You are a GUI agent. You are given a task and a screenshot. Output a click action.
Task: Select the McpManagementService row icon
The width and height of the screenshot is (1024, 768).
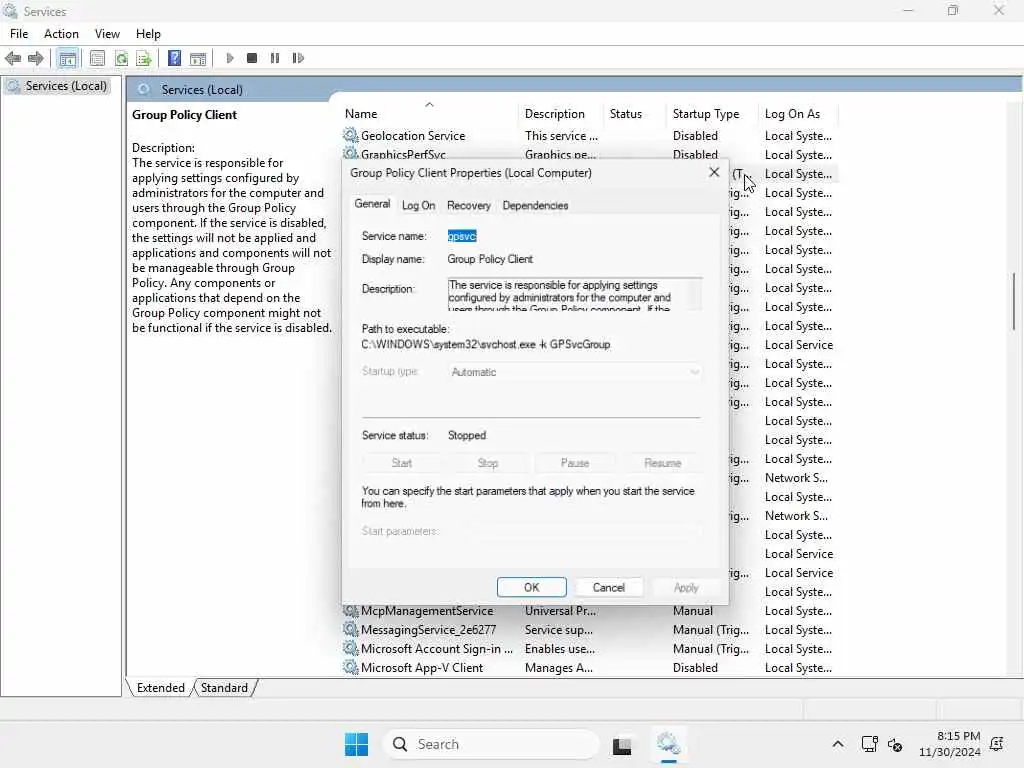pos(351,611)
